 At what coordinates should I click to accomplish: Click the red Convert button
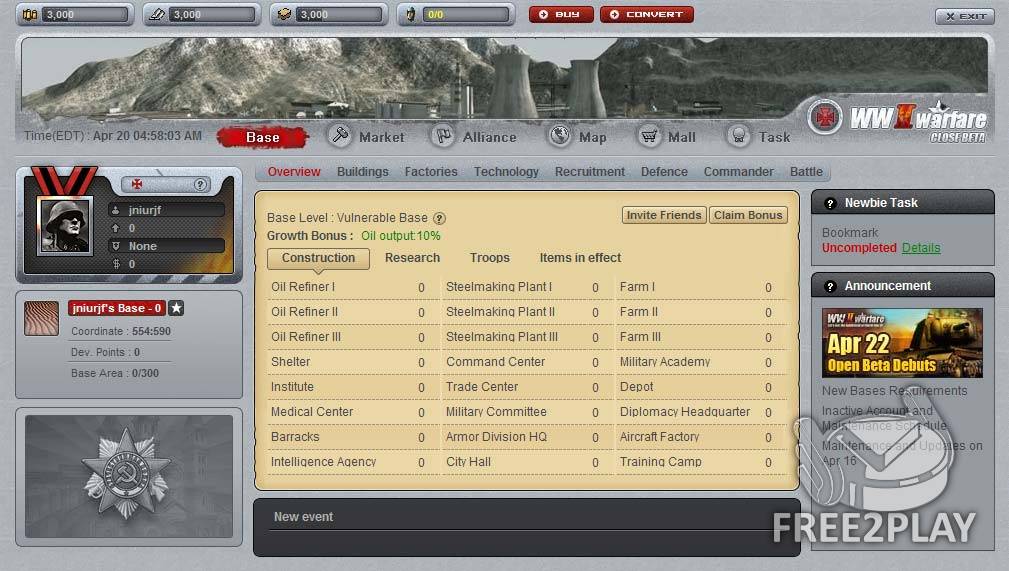[x=646, y=15]
